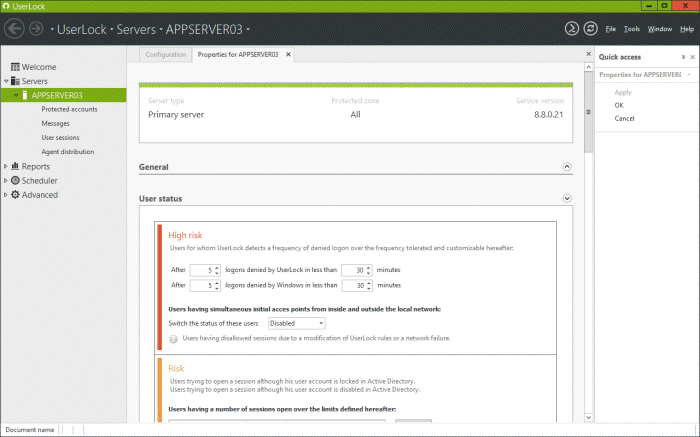700x437 pixels.
Task: Increase UserLock denied minutes value
Action: [x=368, y=267]
